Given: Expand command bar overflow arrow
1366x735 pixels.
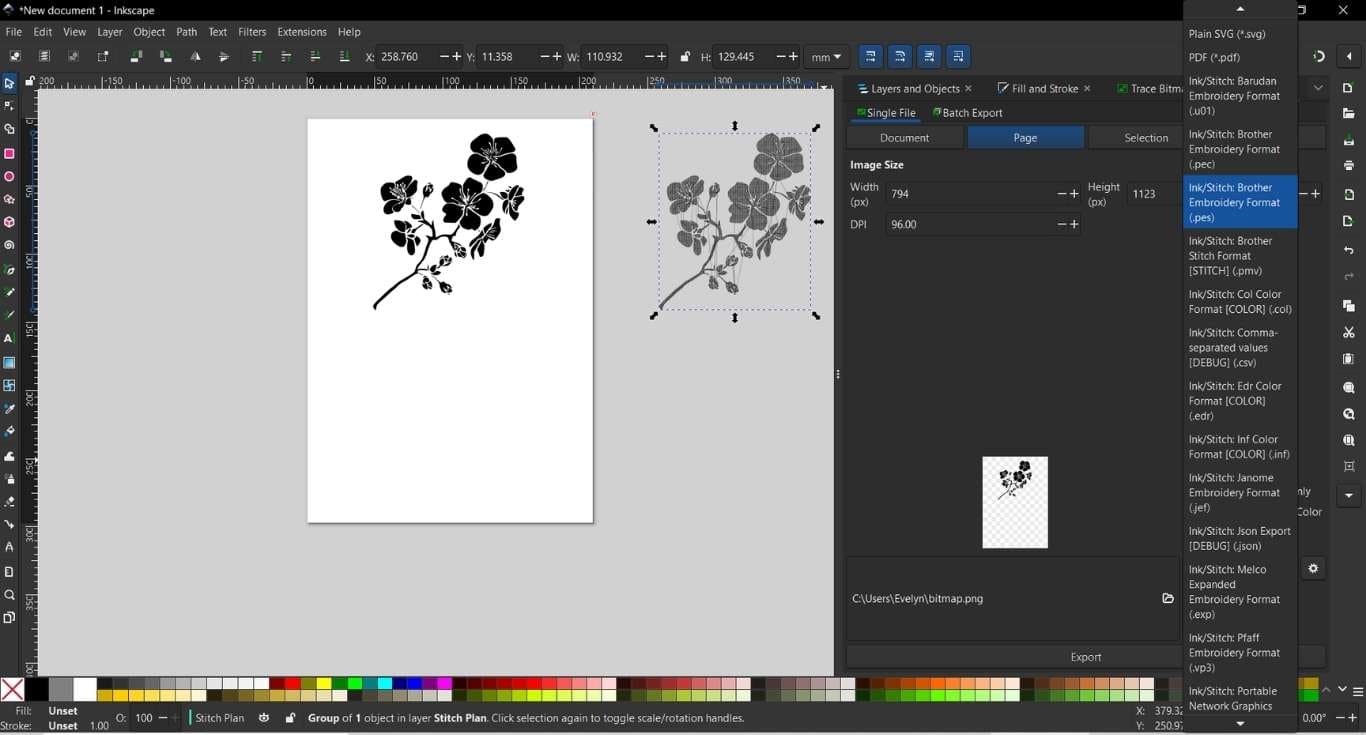Looking at the screenshot, I should coord(1348,496).
